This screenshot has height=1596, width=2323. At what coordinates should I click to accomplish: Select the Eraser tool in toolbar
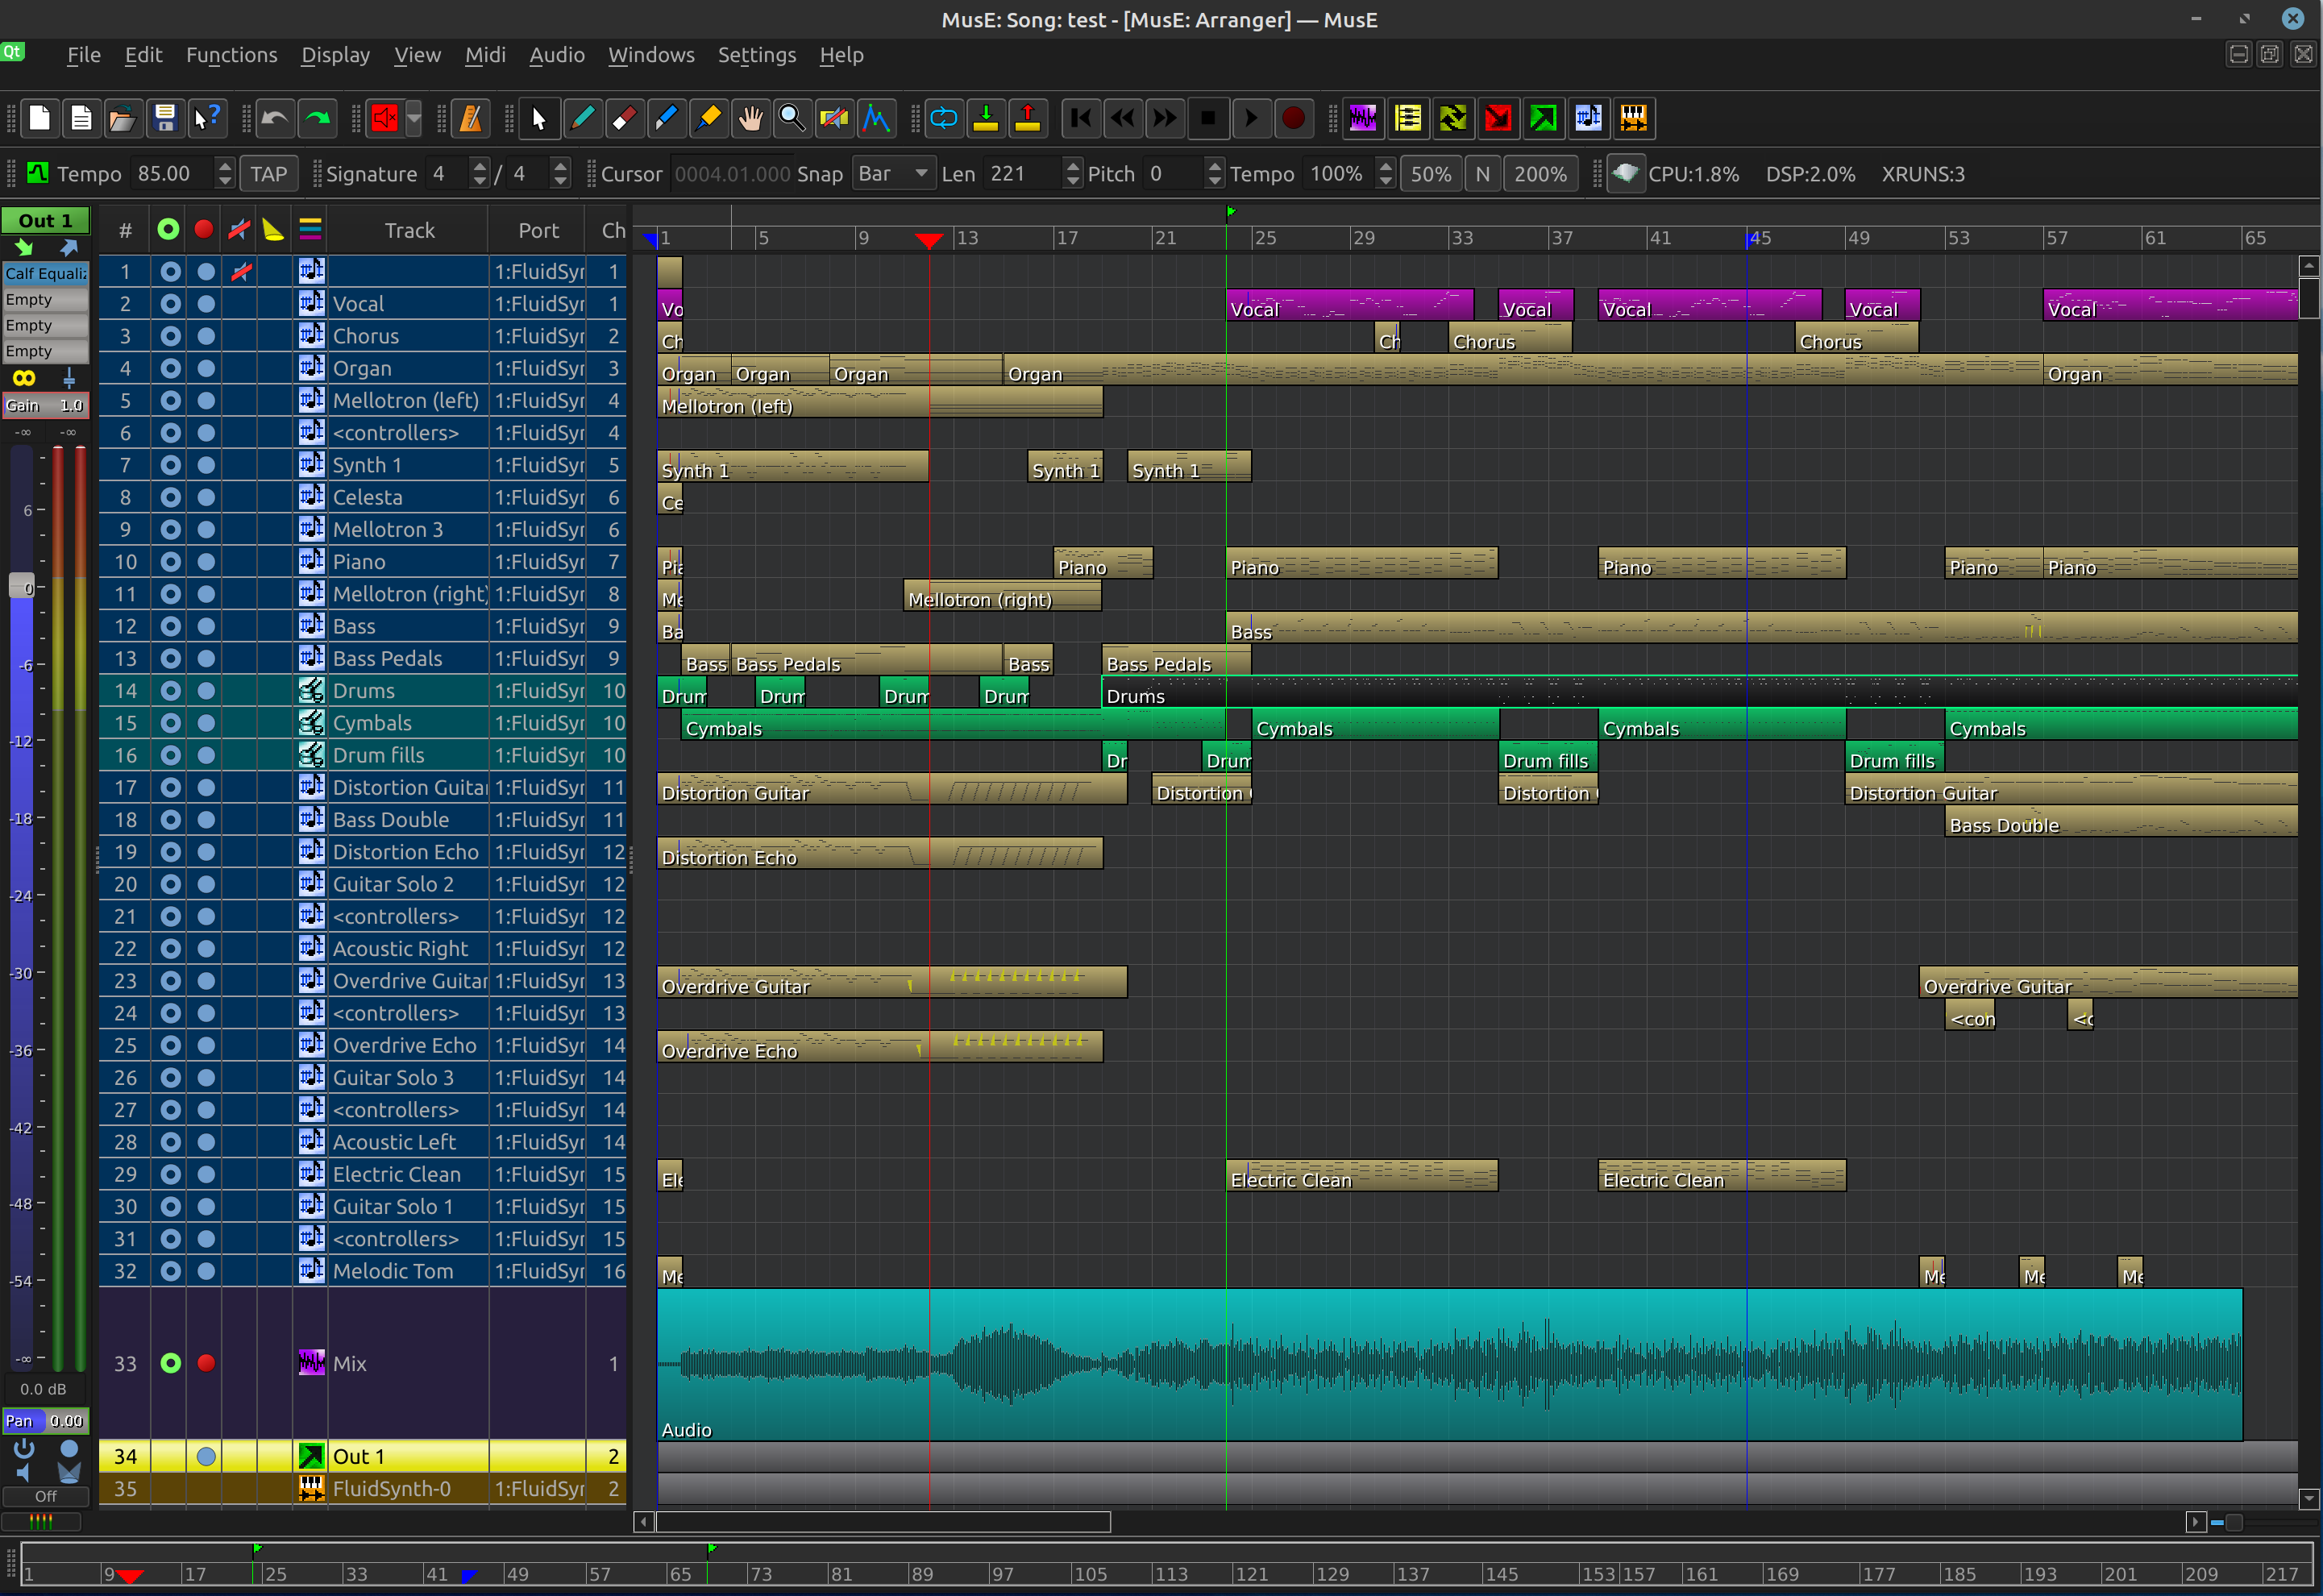[624, 119]
